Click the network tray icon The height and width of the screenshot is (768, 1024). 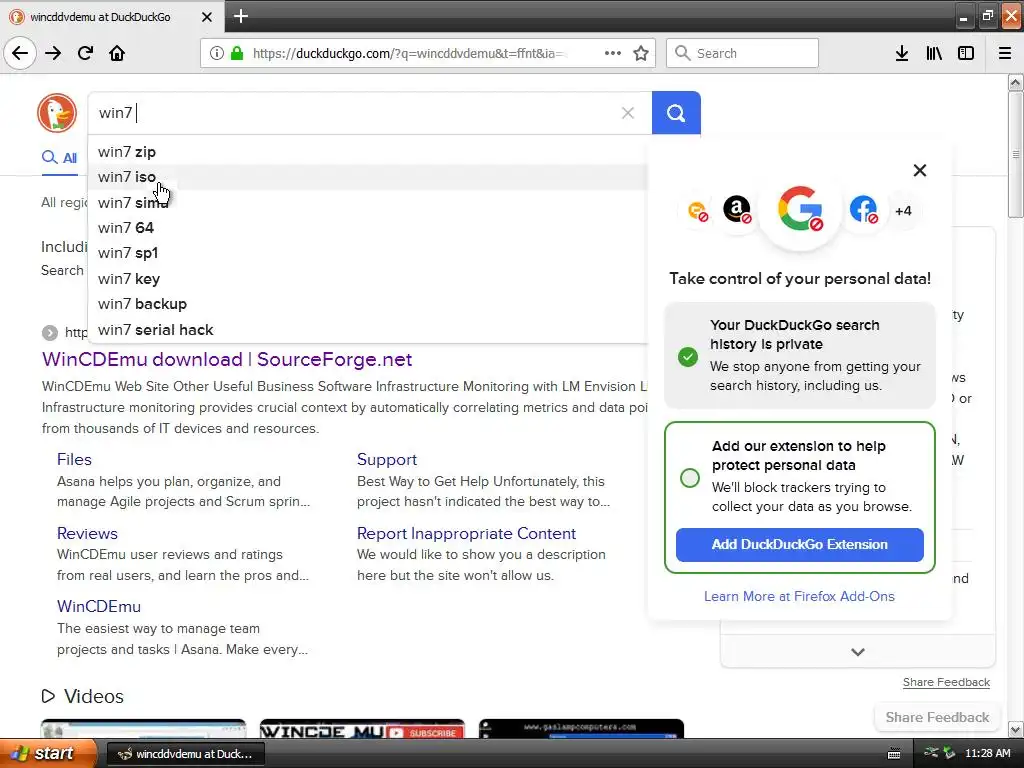pos(932,753)
